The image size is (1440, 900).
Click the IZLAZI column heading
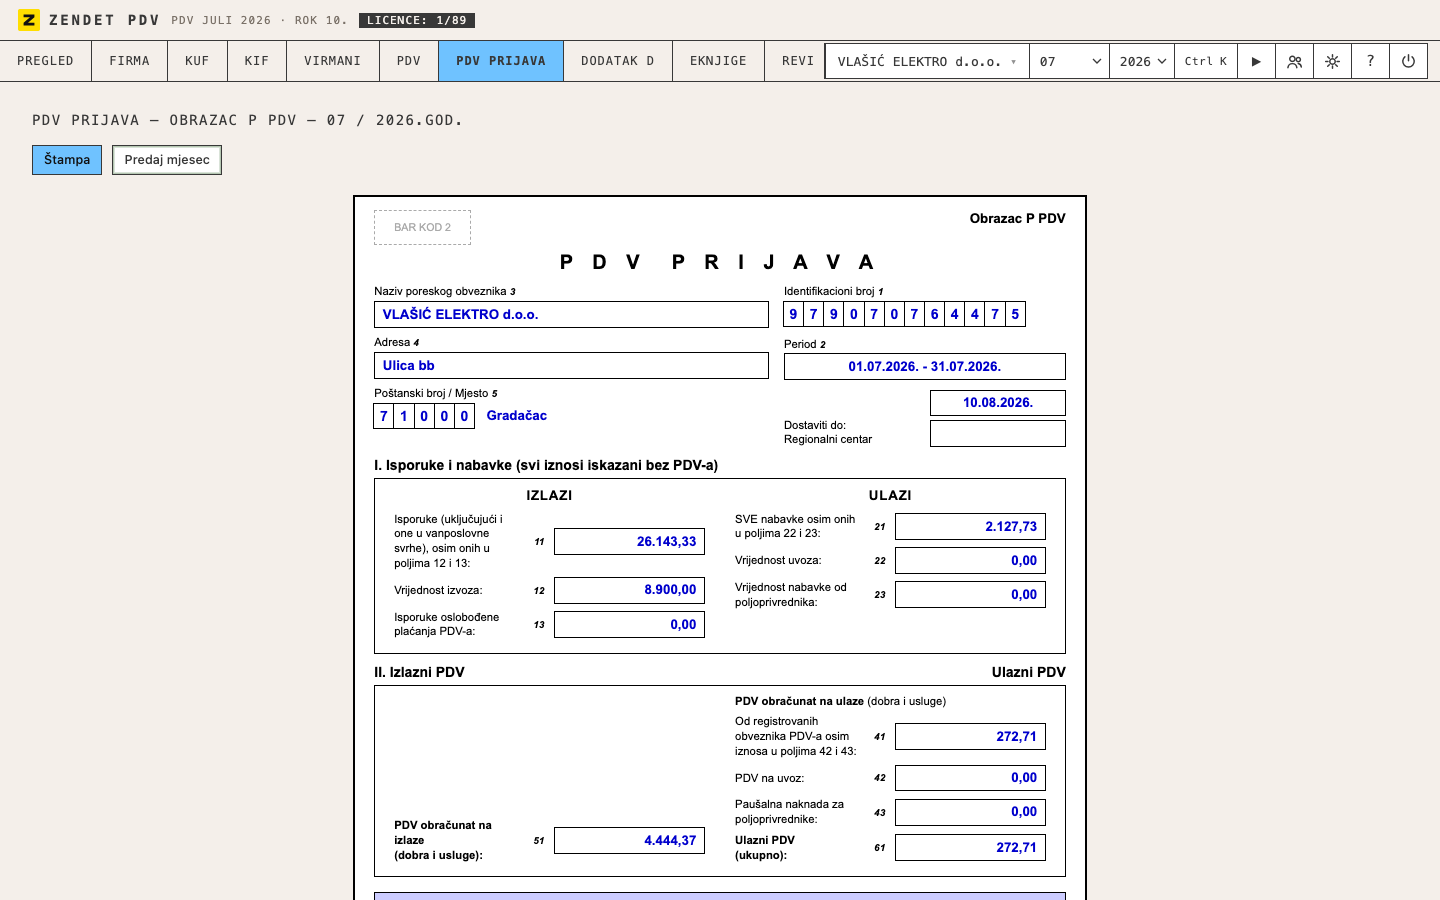(549, 495)
